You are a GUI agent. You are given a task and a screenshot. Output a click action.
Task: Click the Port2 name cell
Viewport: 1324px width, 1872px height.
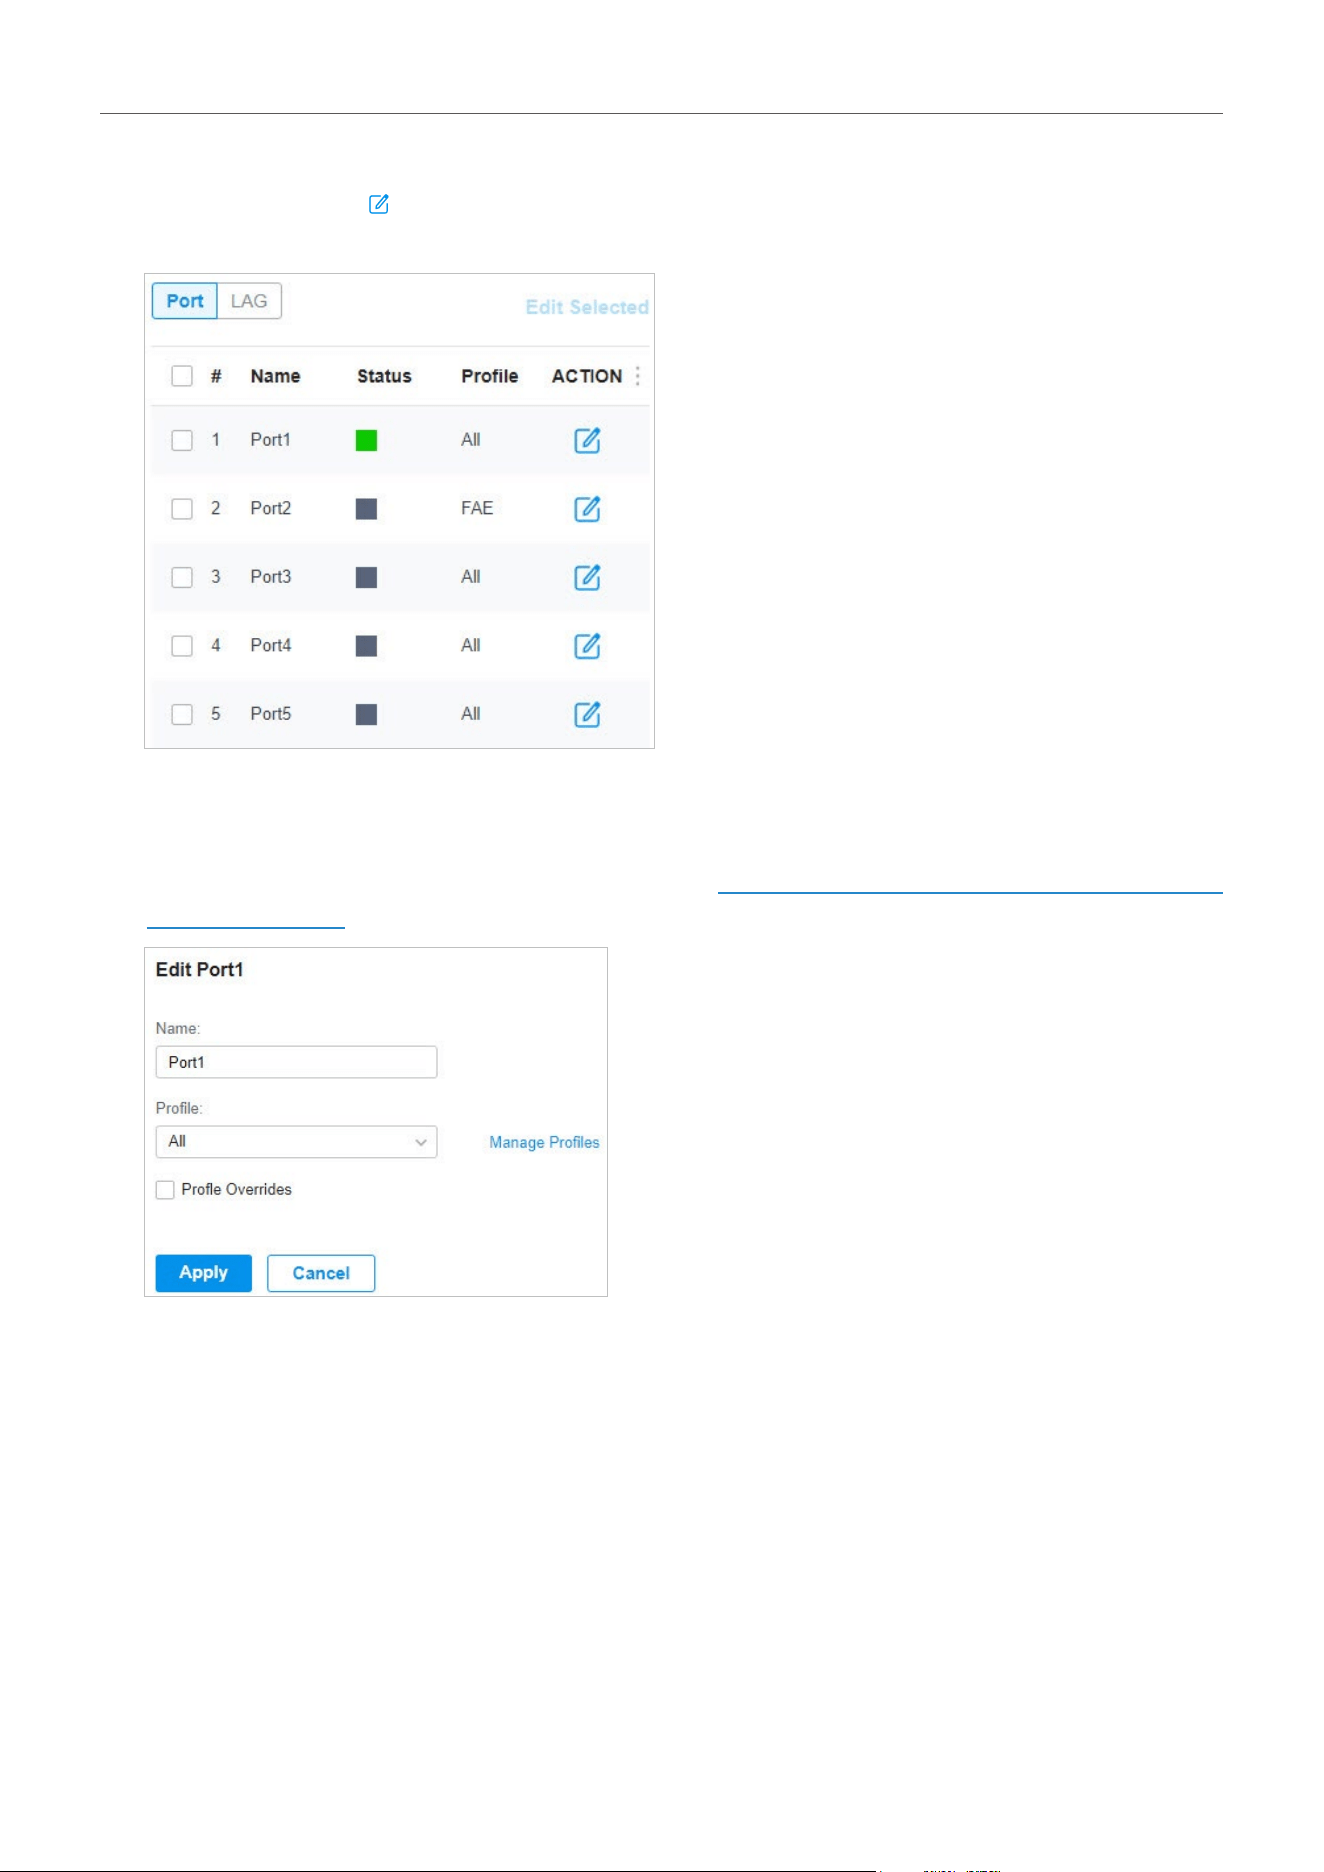(271, 508)
